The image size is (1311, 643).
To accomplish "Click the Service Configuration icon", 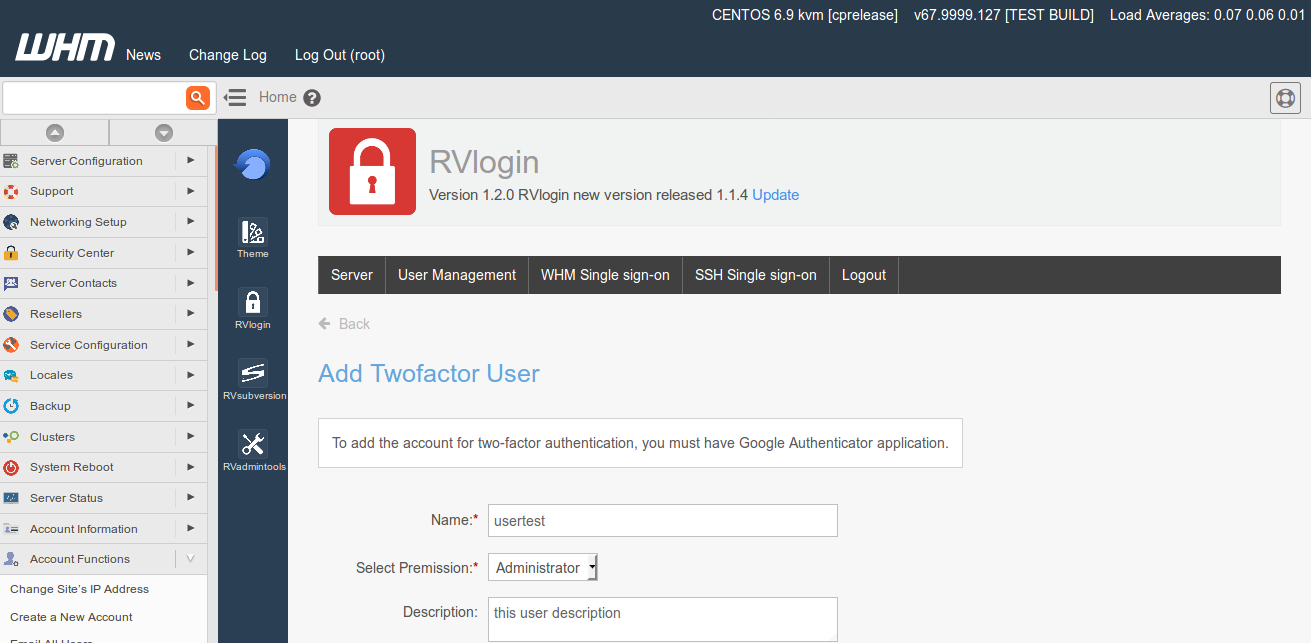I will point(11,344).
